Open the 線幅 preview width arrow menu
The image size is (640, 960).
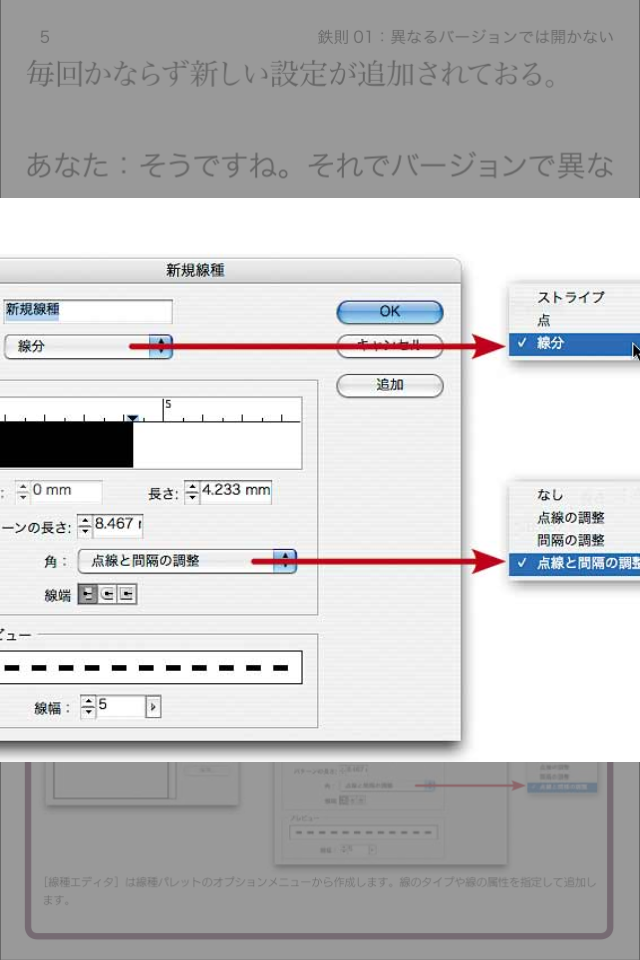point(153,707)
